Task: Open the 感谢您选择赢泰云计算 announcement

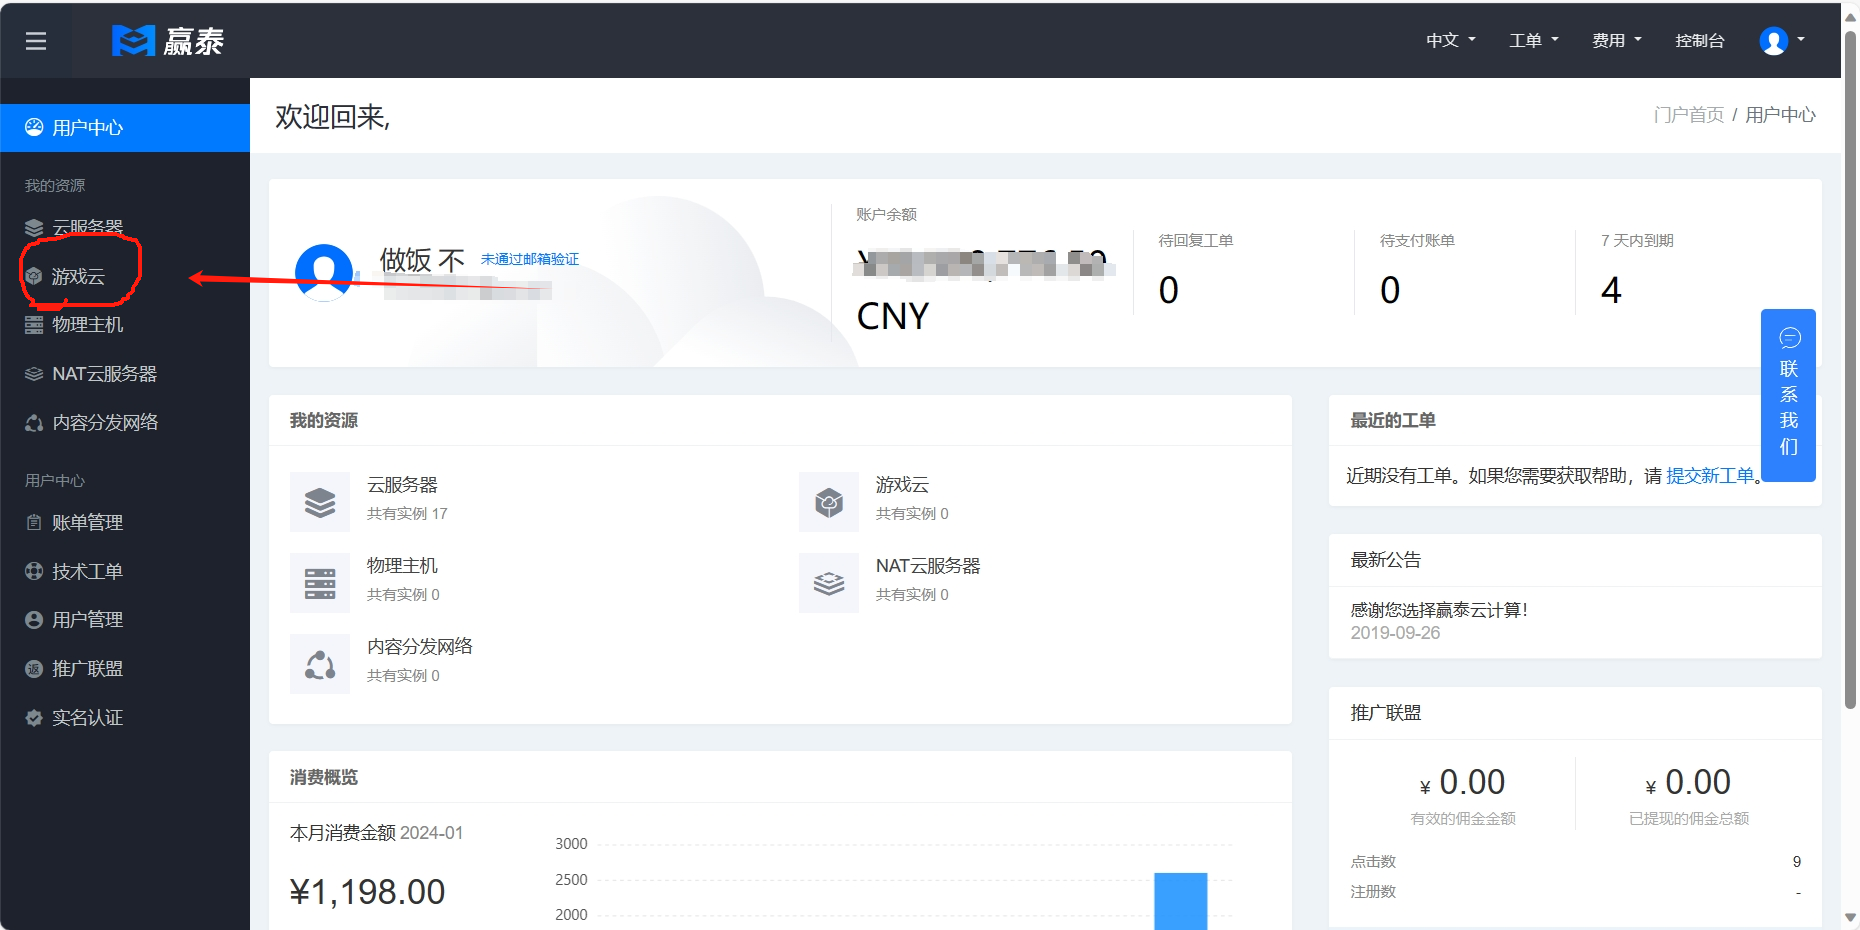Action: (x=1439, y=610)
